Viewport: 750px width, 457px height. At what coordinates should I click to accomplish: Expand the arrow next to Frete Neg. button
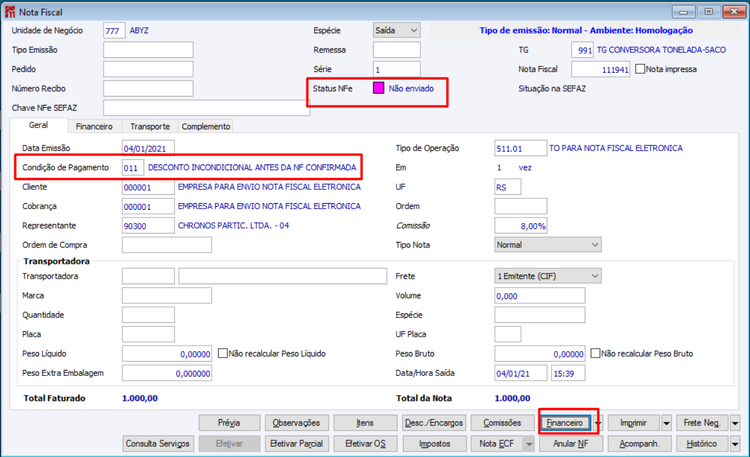pyautogui.click(x=735, y=423)
